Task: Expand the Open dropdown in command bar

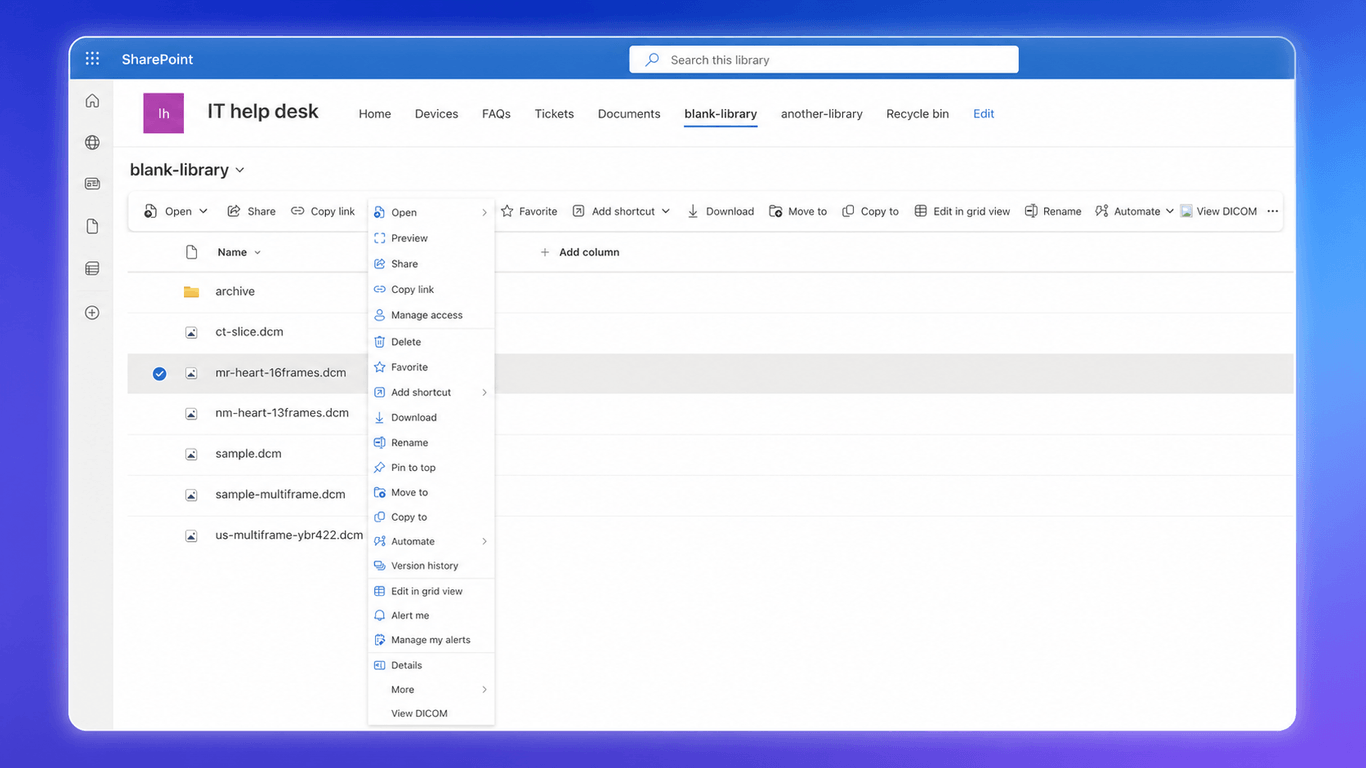Action: coord(203,211)
